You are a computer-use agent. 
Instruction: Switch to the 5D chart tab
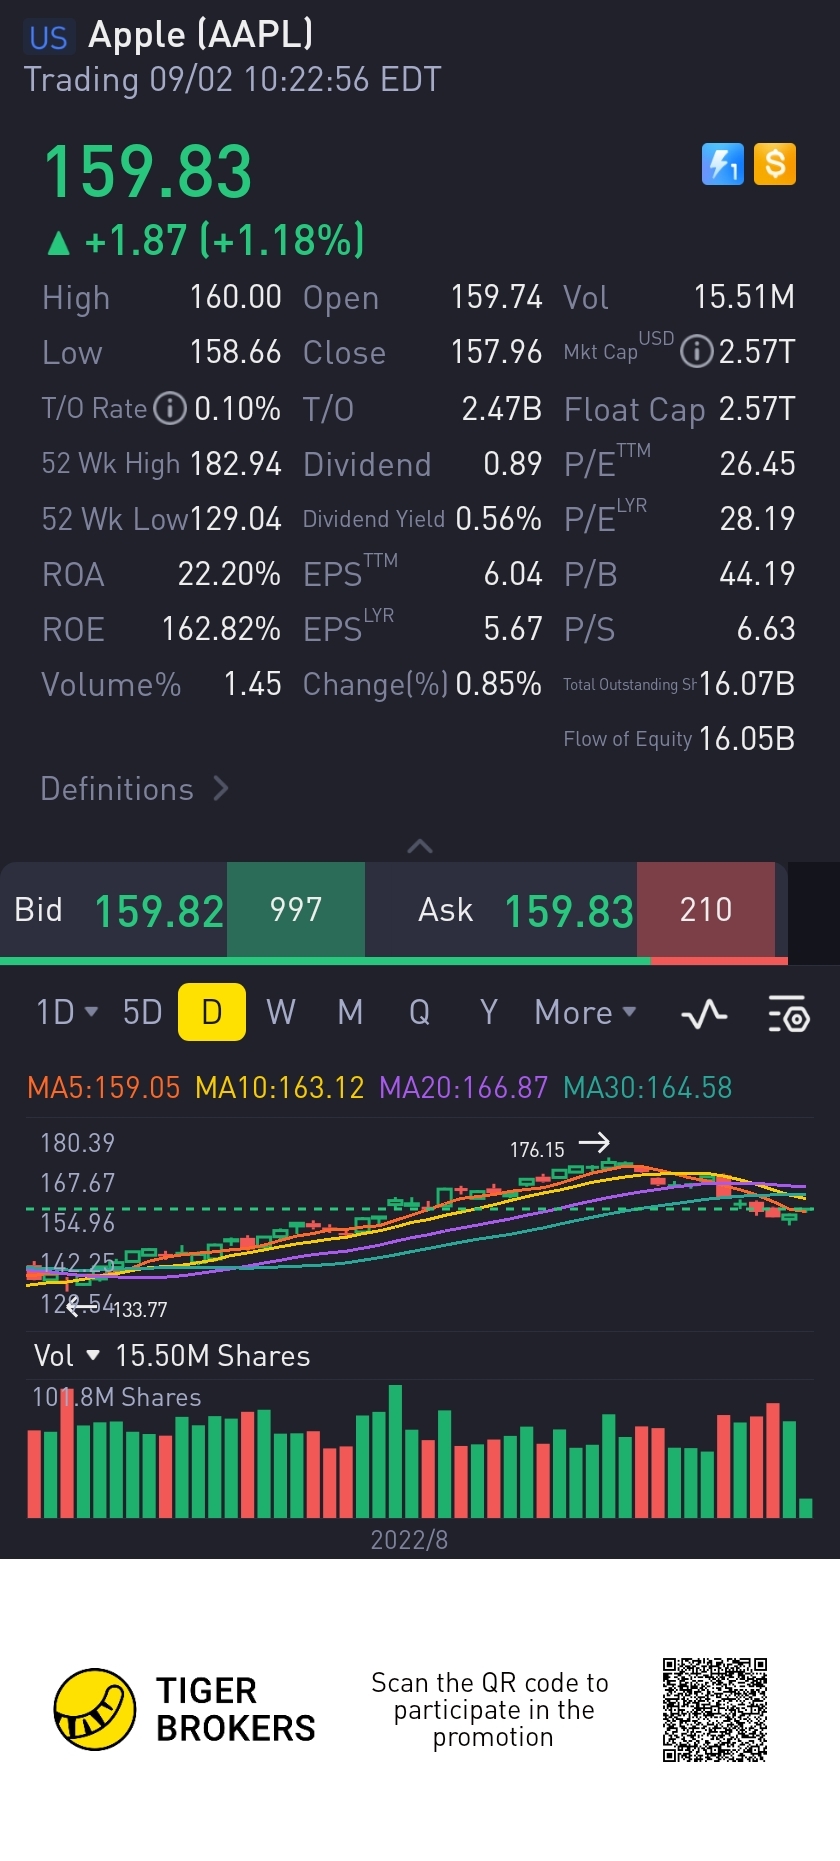[x=142, y=1012]
